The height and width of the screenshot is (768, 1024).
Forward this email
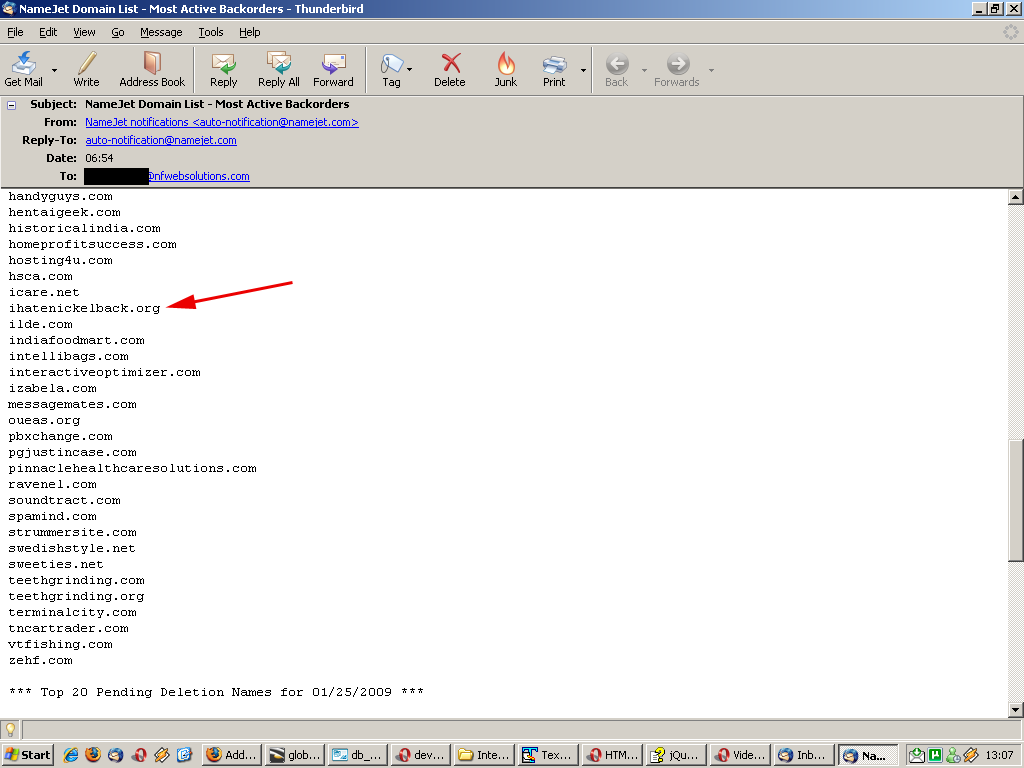tap(333, 69)
